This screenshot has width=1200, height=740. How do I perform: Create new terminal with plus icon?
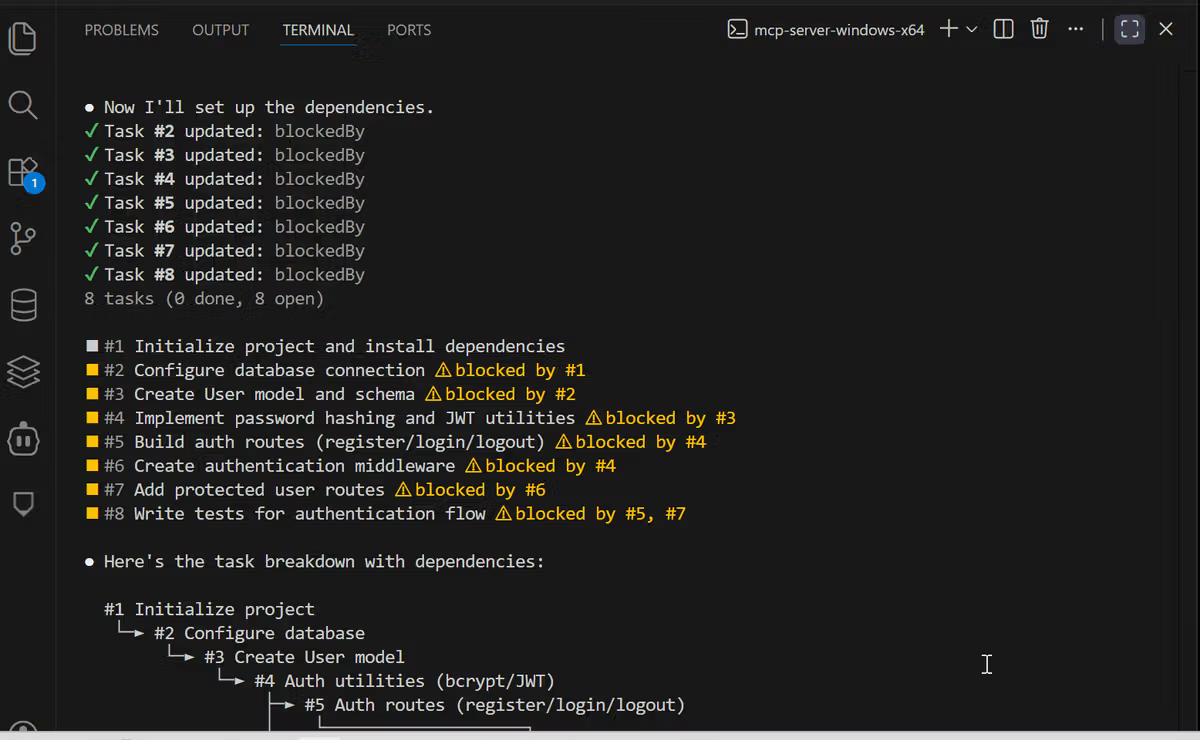pyautogui.click(x=949, y=29)
